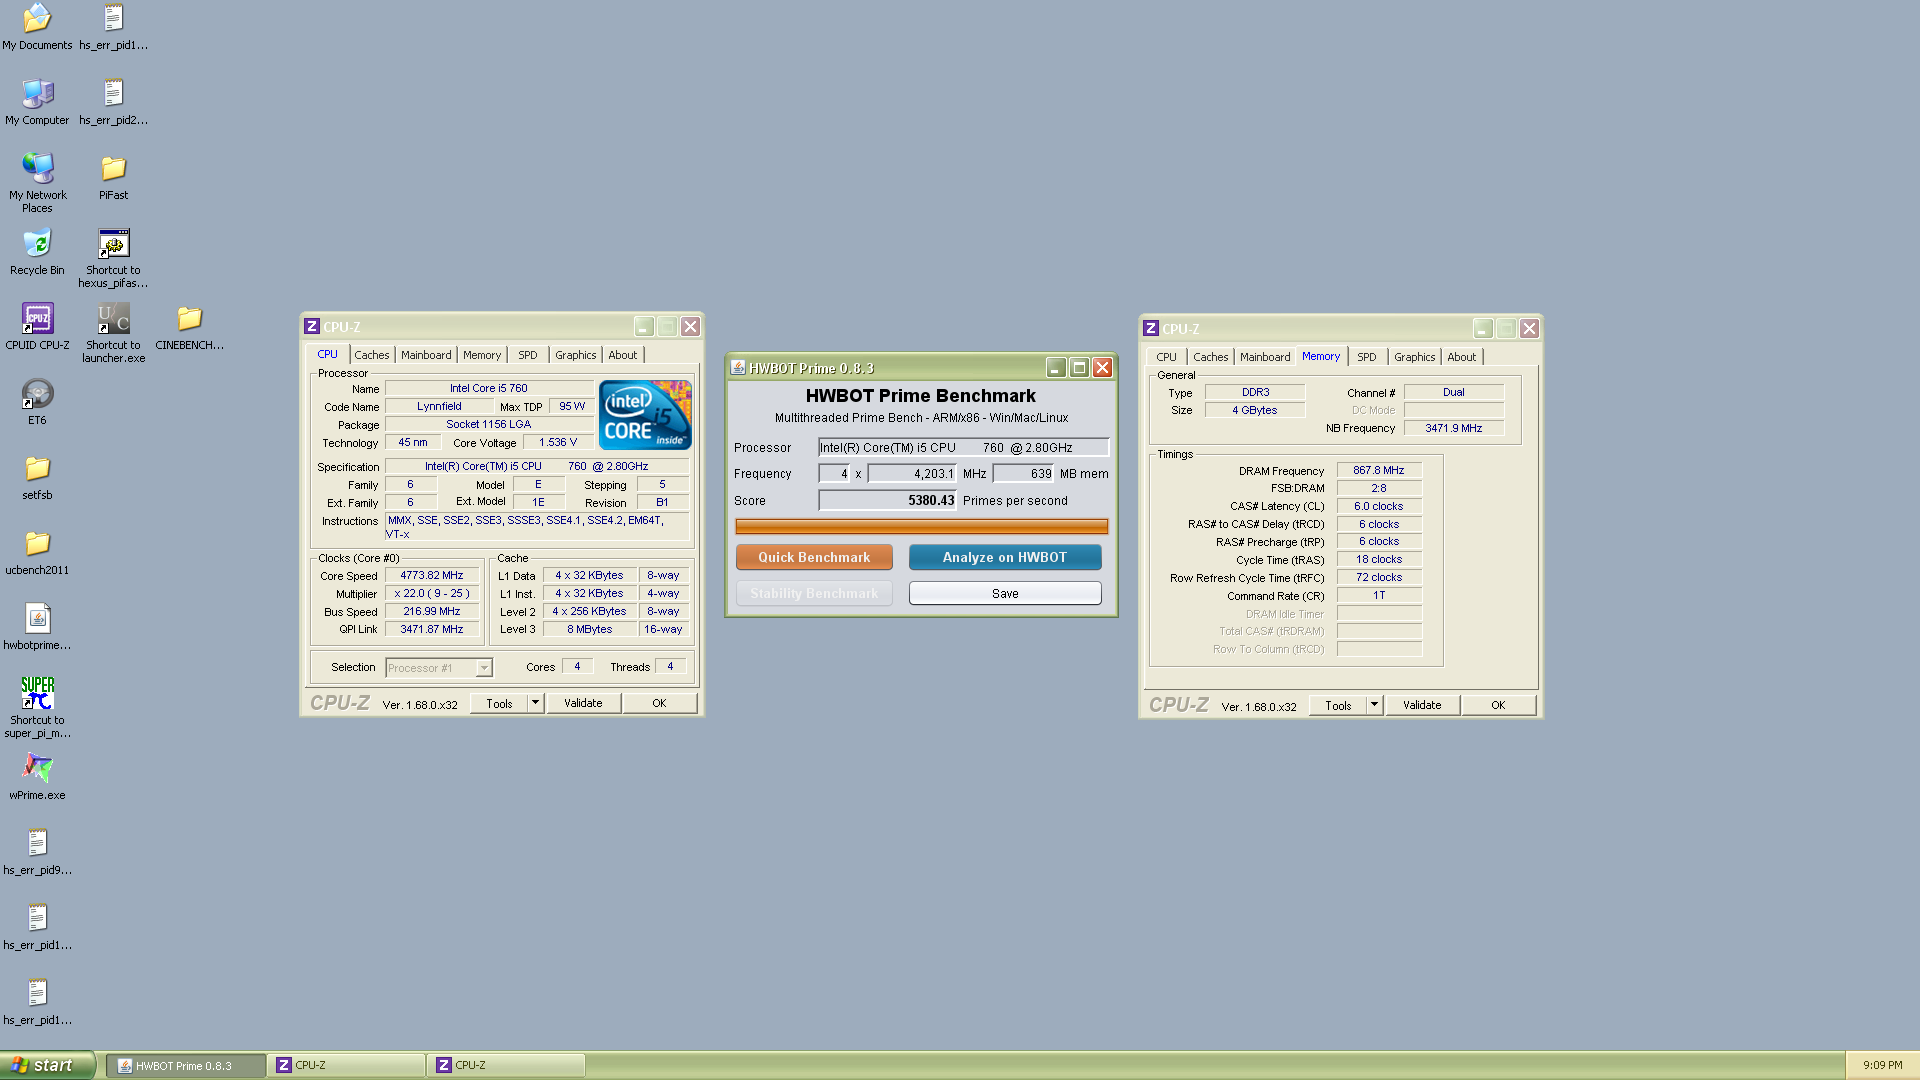Open Graphics tab in right CPU-Z window

pyautogui.click(x=1415, y=357)
